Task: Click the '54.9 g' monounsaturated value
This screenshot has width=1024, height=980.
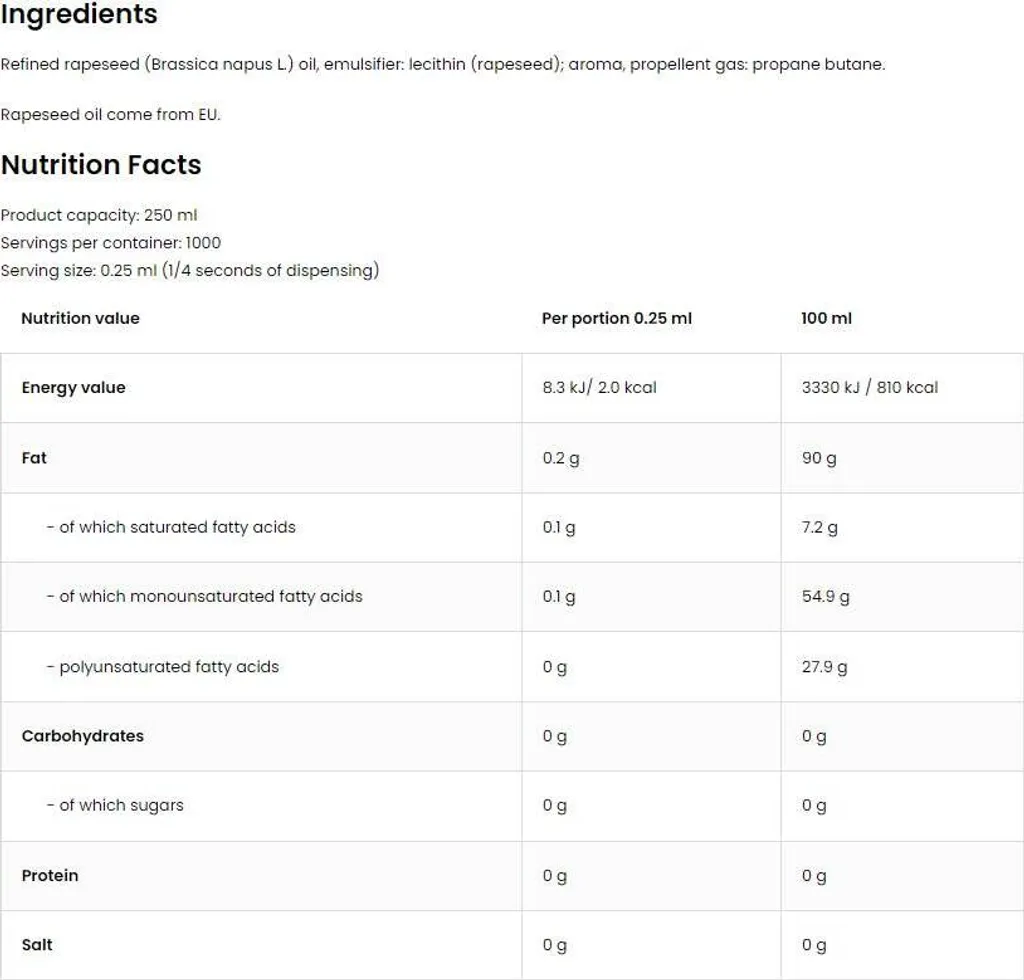Action: pos(825,596)
